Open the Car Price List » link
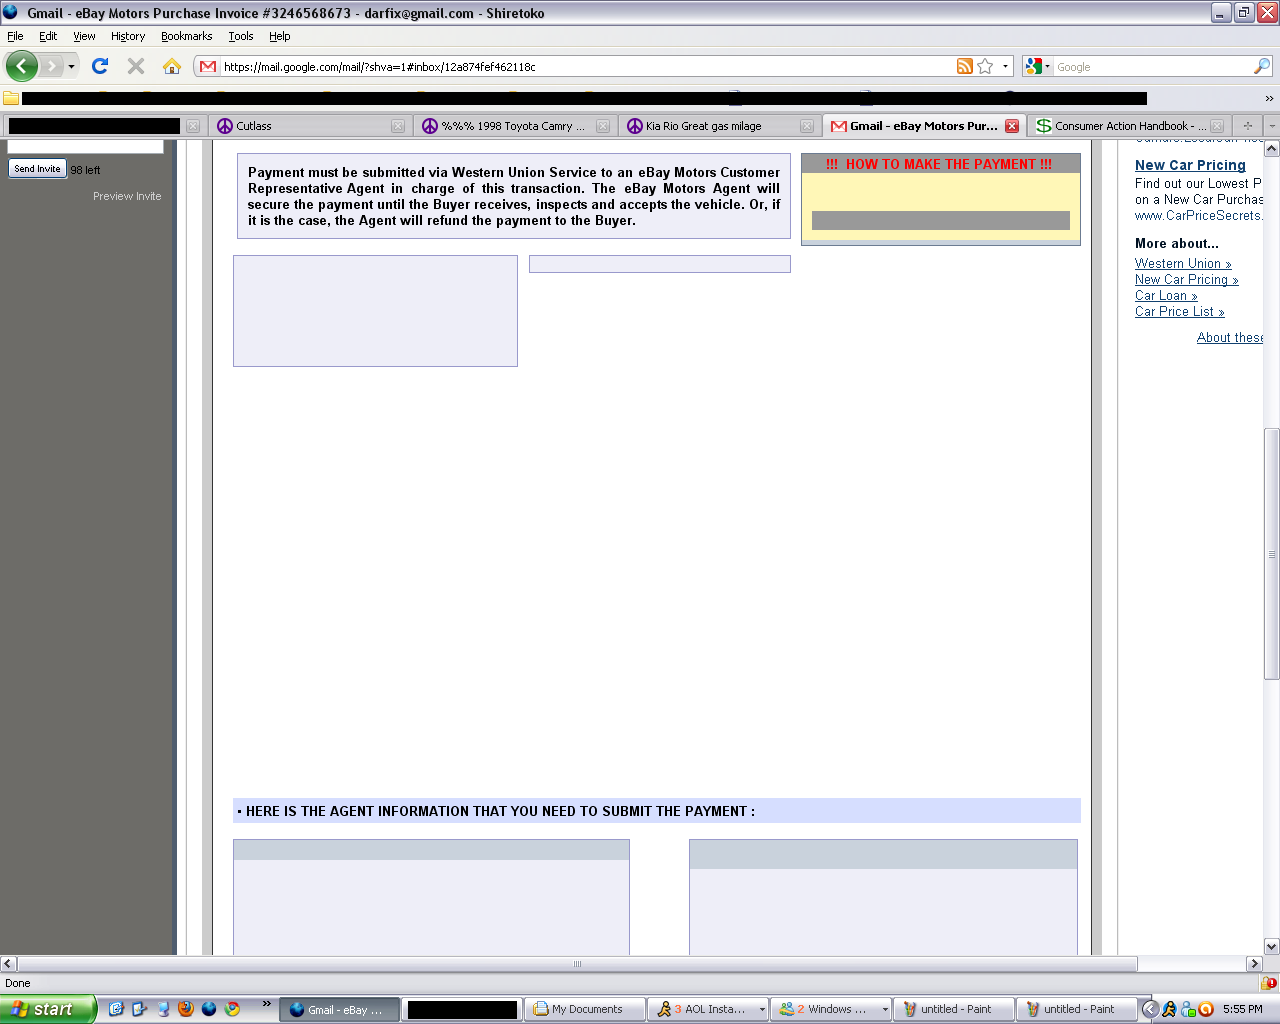 [1179, 311]
